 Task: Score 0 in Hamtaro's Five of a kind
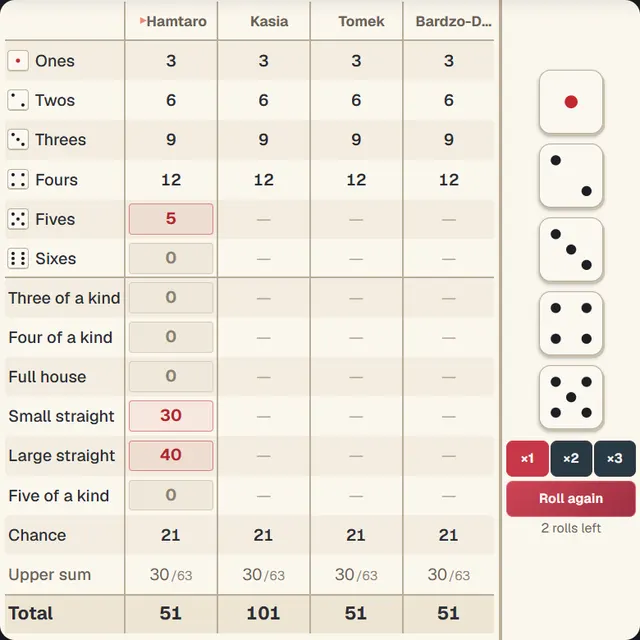pyautogui.click(x=171, y=495)
